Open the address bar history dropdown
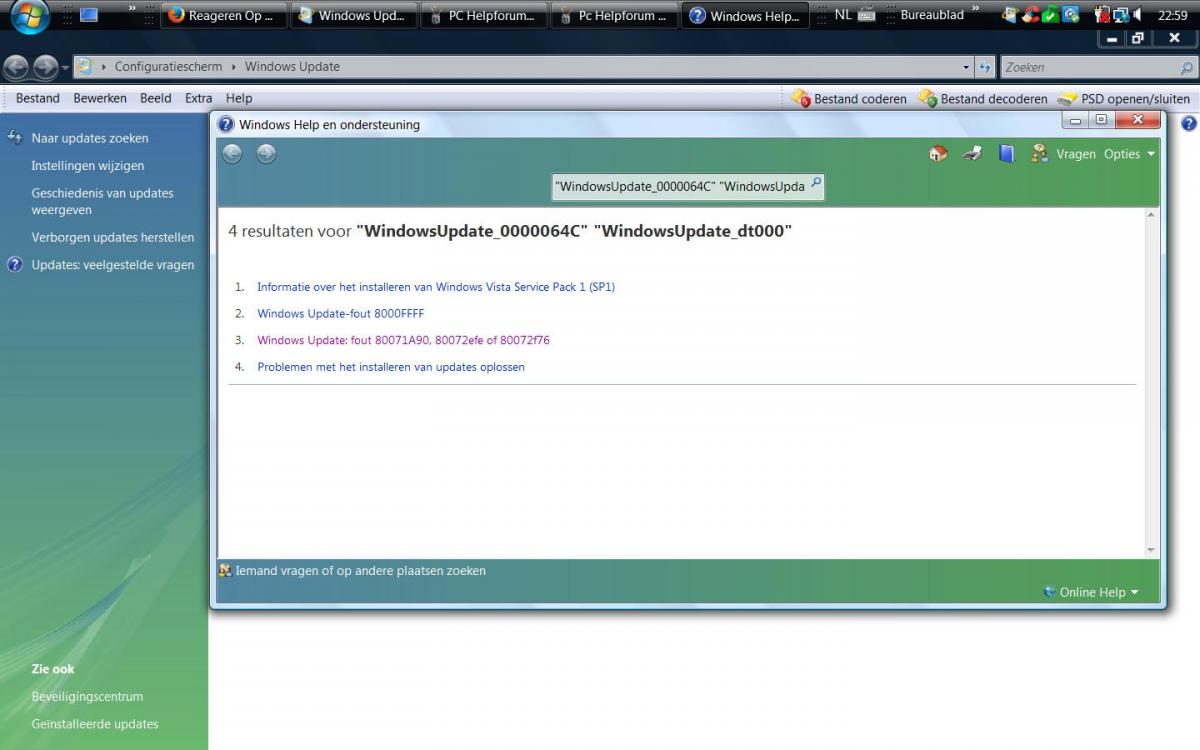This screenshot has width=1200, height=750. [966, 67]
